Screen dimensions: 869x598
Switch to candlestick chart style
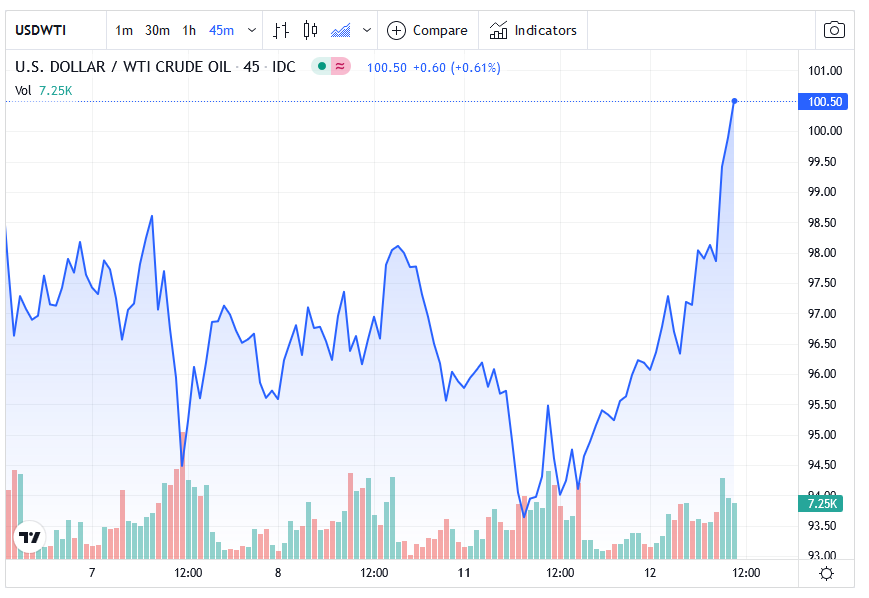tap(310, 30)
